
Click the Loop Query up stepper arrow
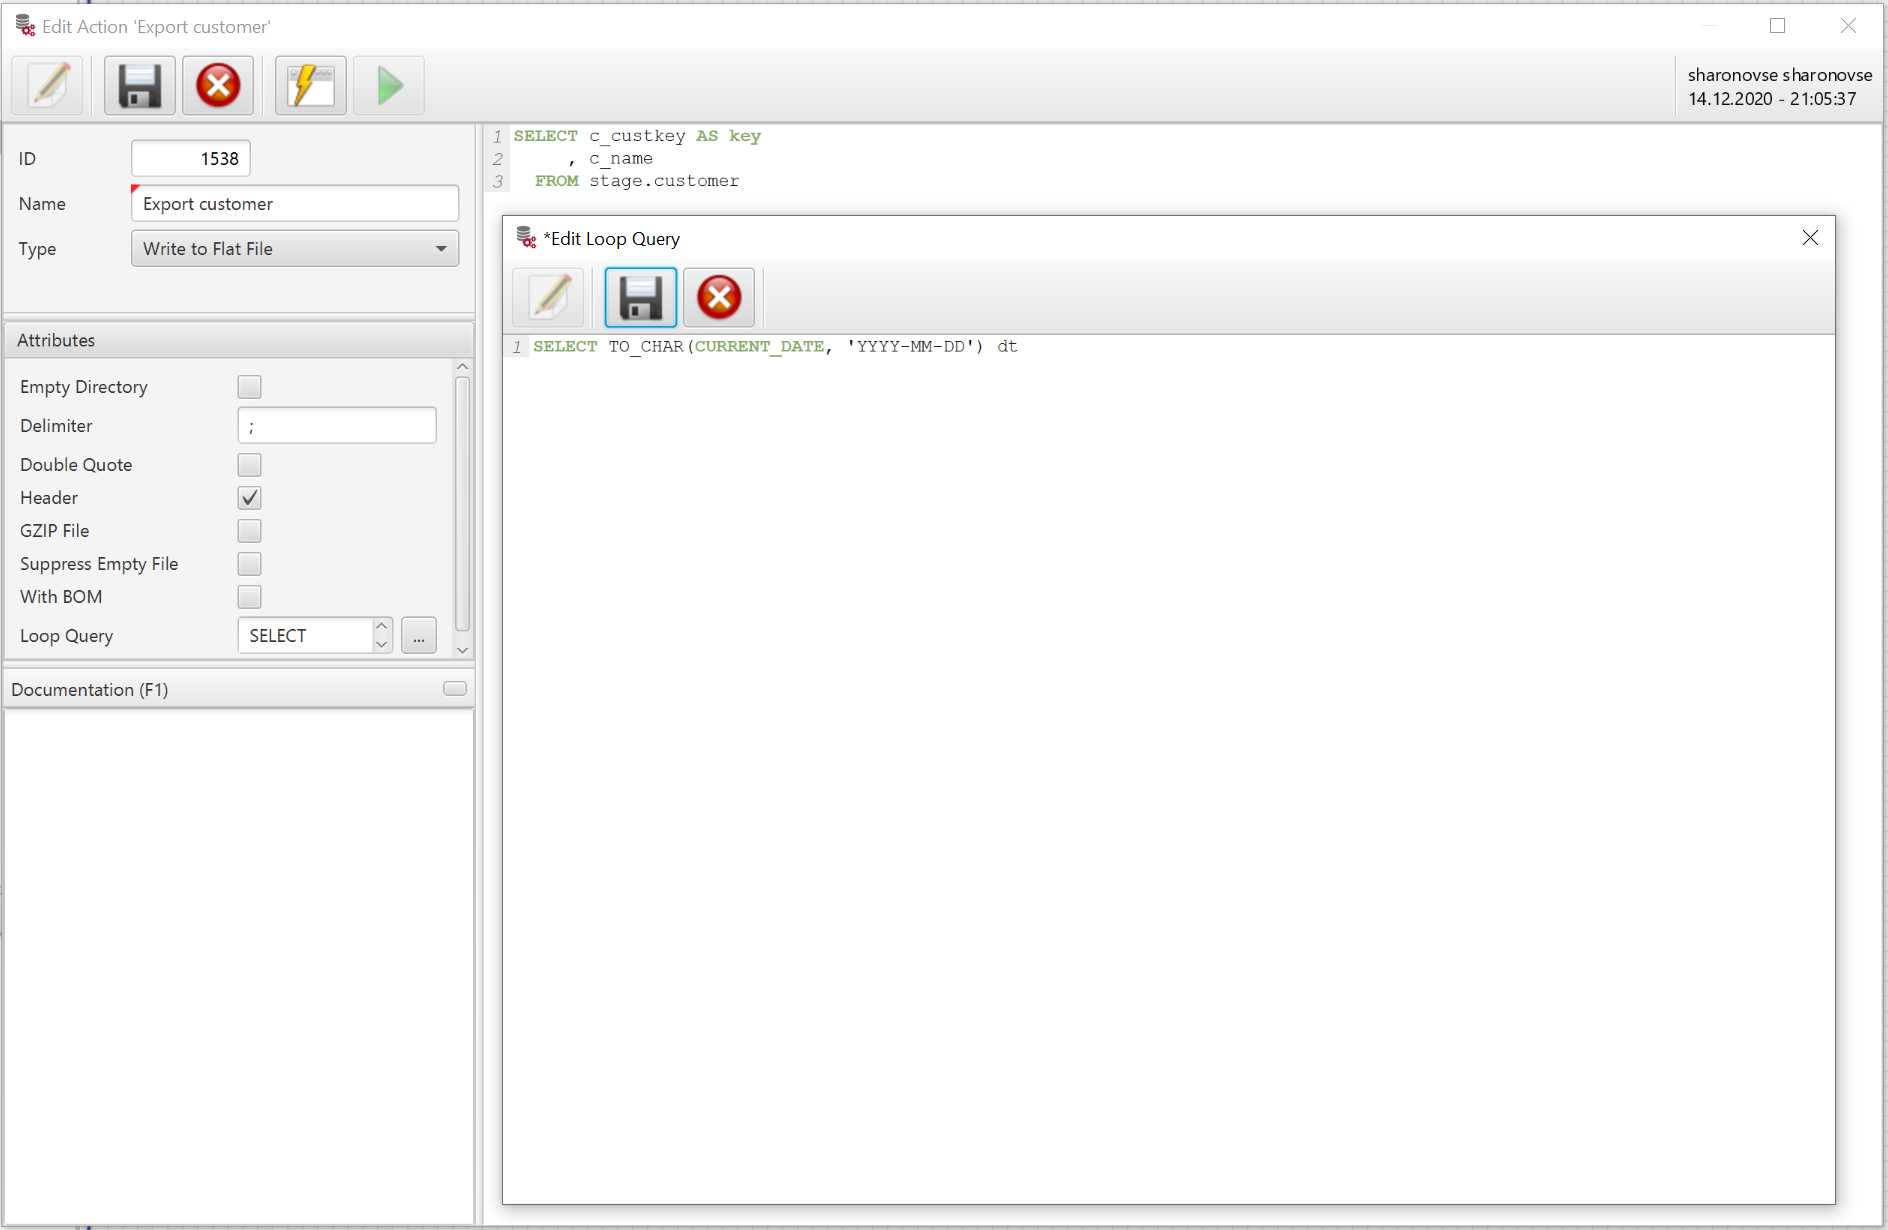coord(382,627)
